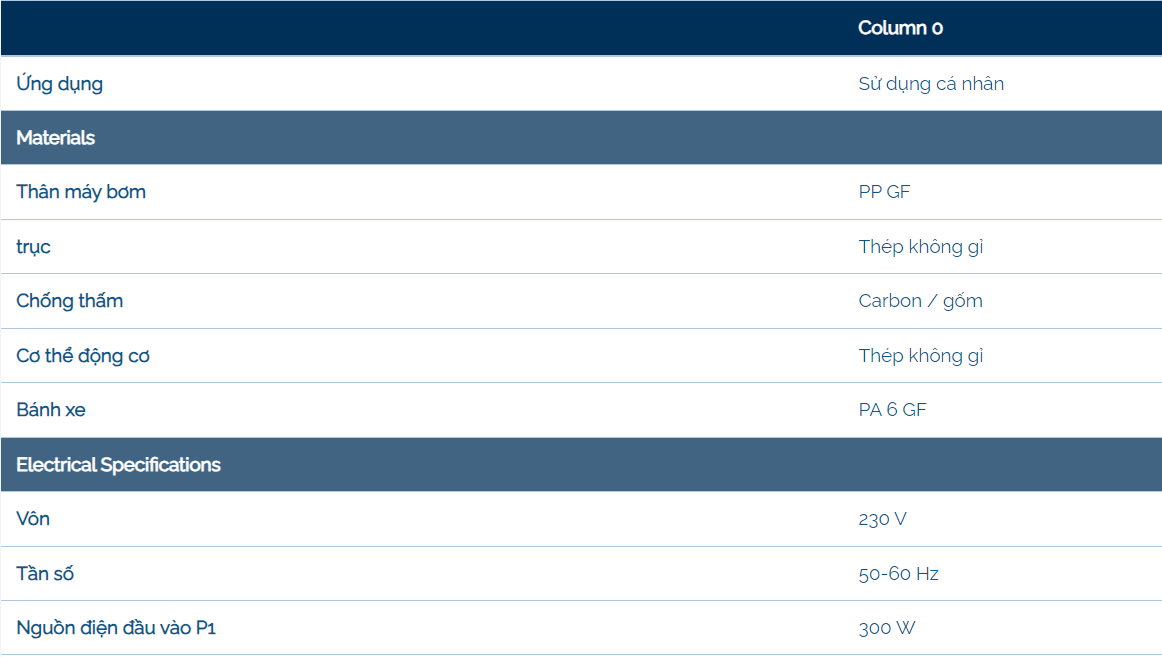The height and width of the screenshot is (657, 1162).
Task: Collapse the Materials section header
Action: point(581,138)
